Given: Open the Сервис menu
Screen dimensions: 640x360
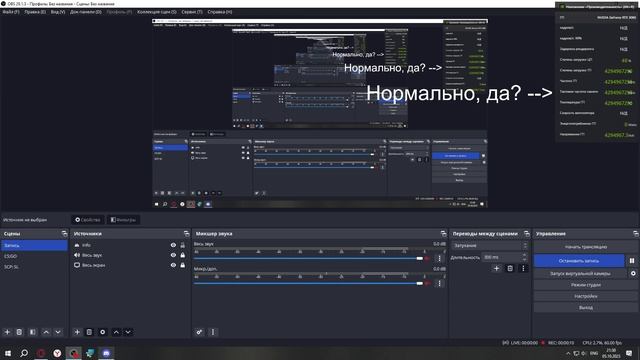Looking at the screenshot, I should click(x=192, y=12).
